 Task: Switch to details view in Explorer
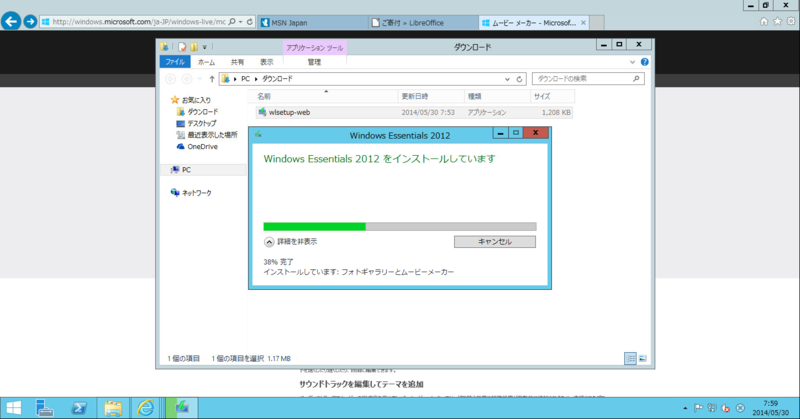click(x=631, y=359)
